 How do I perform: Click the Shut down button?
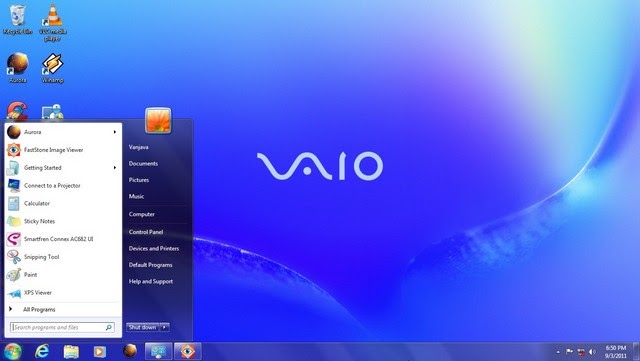click(142, 327)
